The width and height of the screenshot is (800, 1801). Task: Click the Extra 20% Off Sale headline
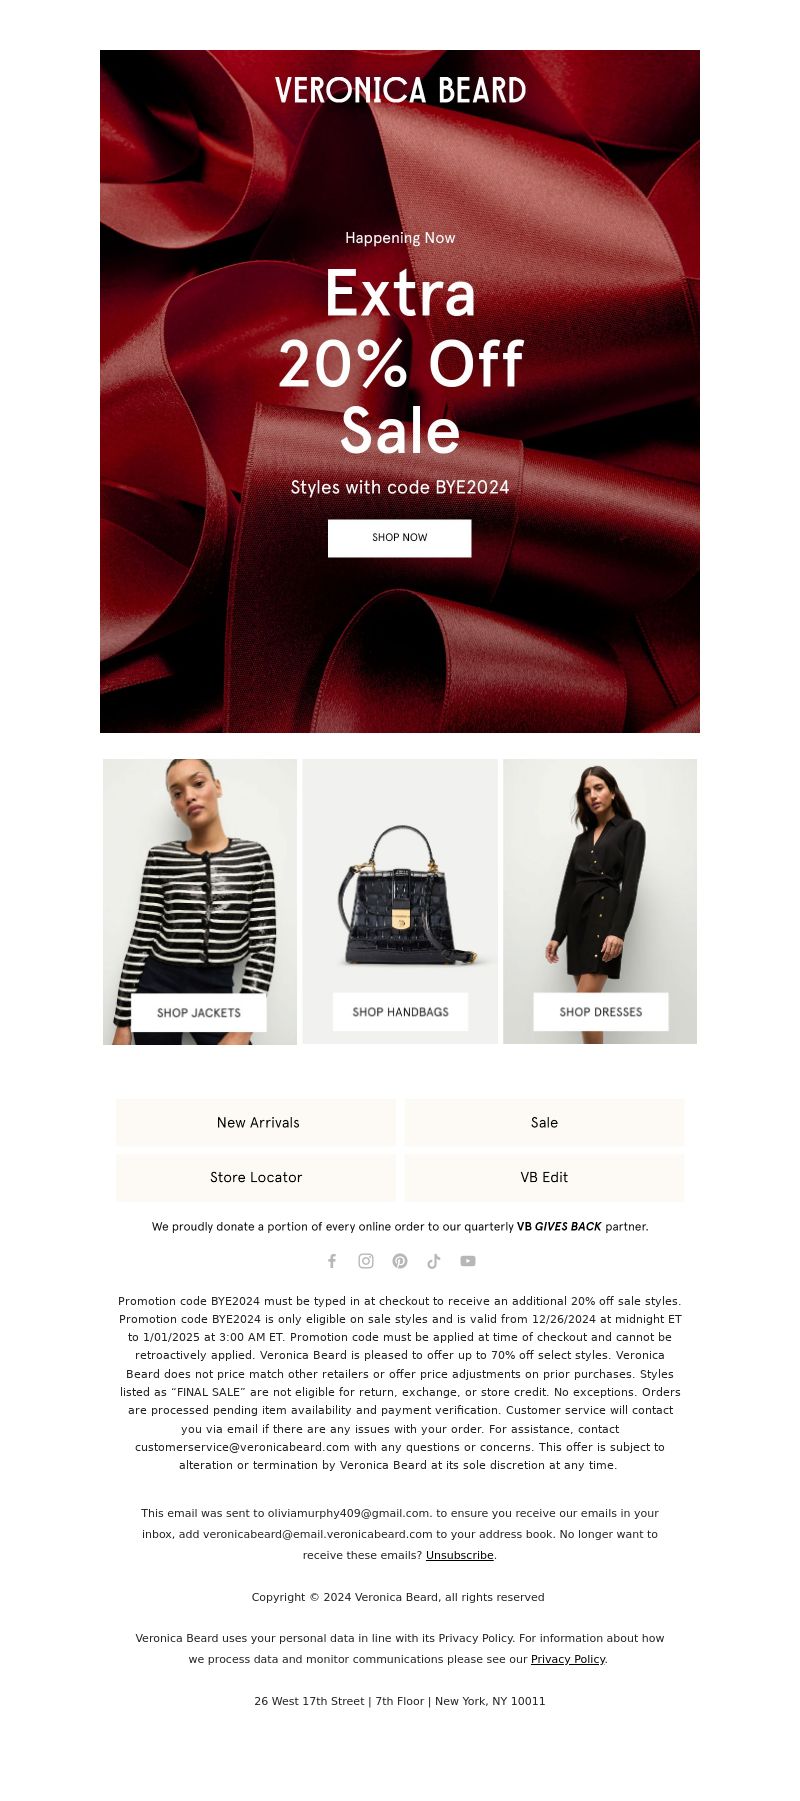pyautogui.click(x=400, y=362)
